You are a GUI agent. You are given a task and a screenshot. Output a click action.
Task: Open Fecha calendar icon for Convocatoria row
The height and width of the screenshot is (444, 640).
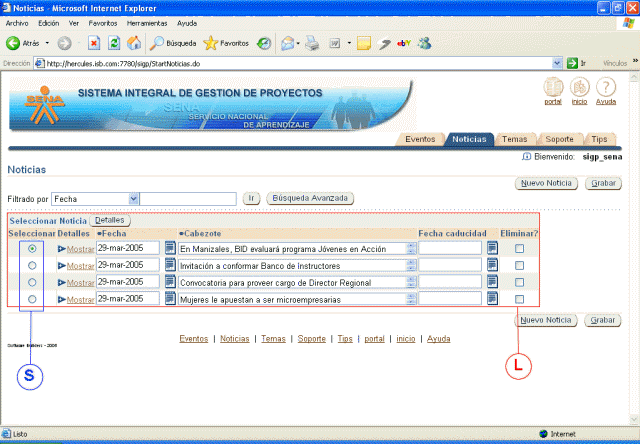coord(170,281)
